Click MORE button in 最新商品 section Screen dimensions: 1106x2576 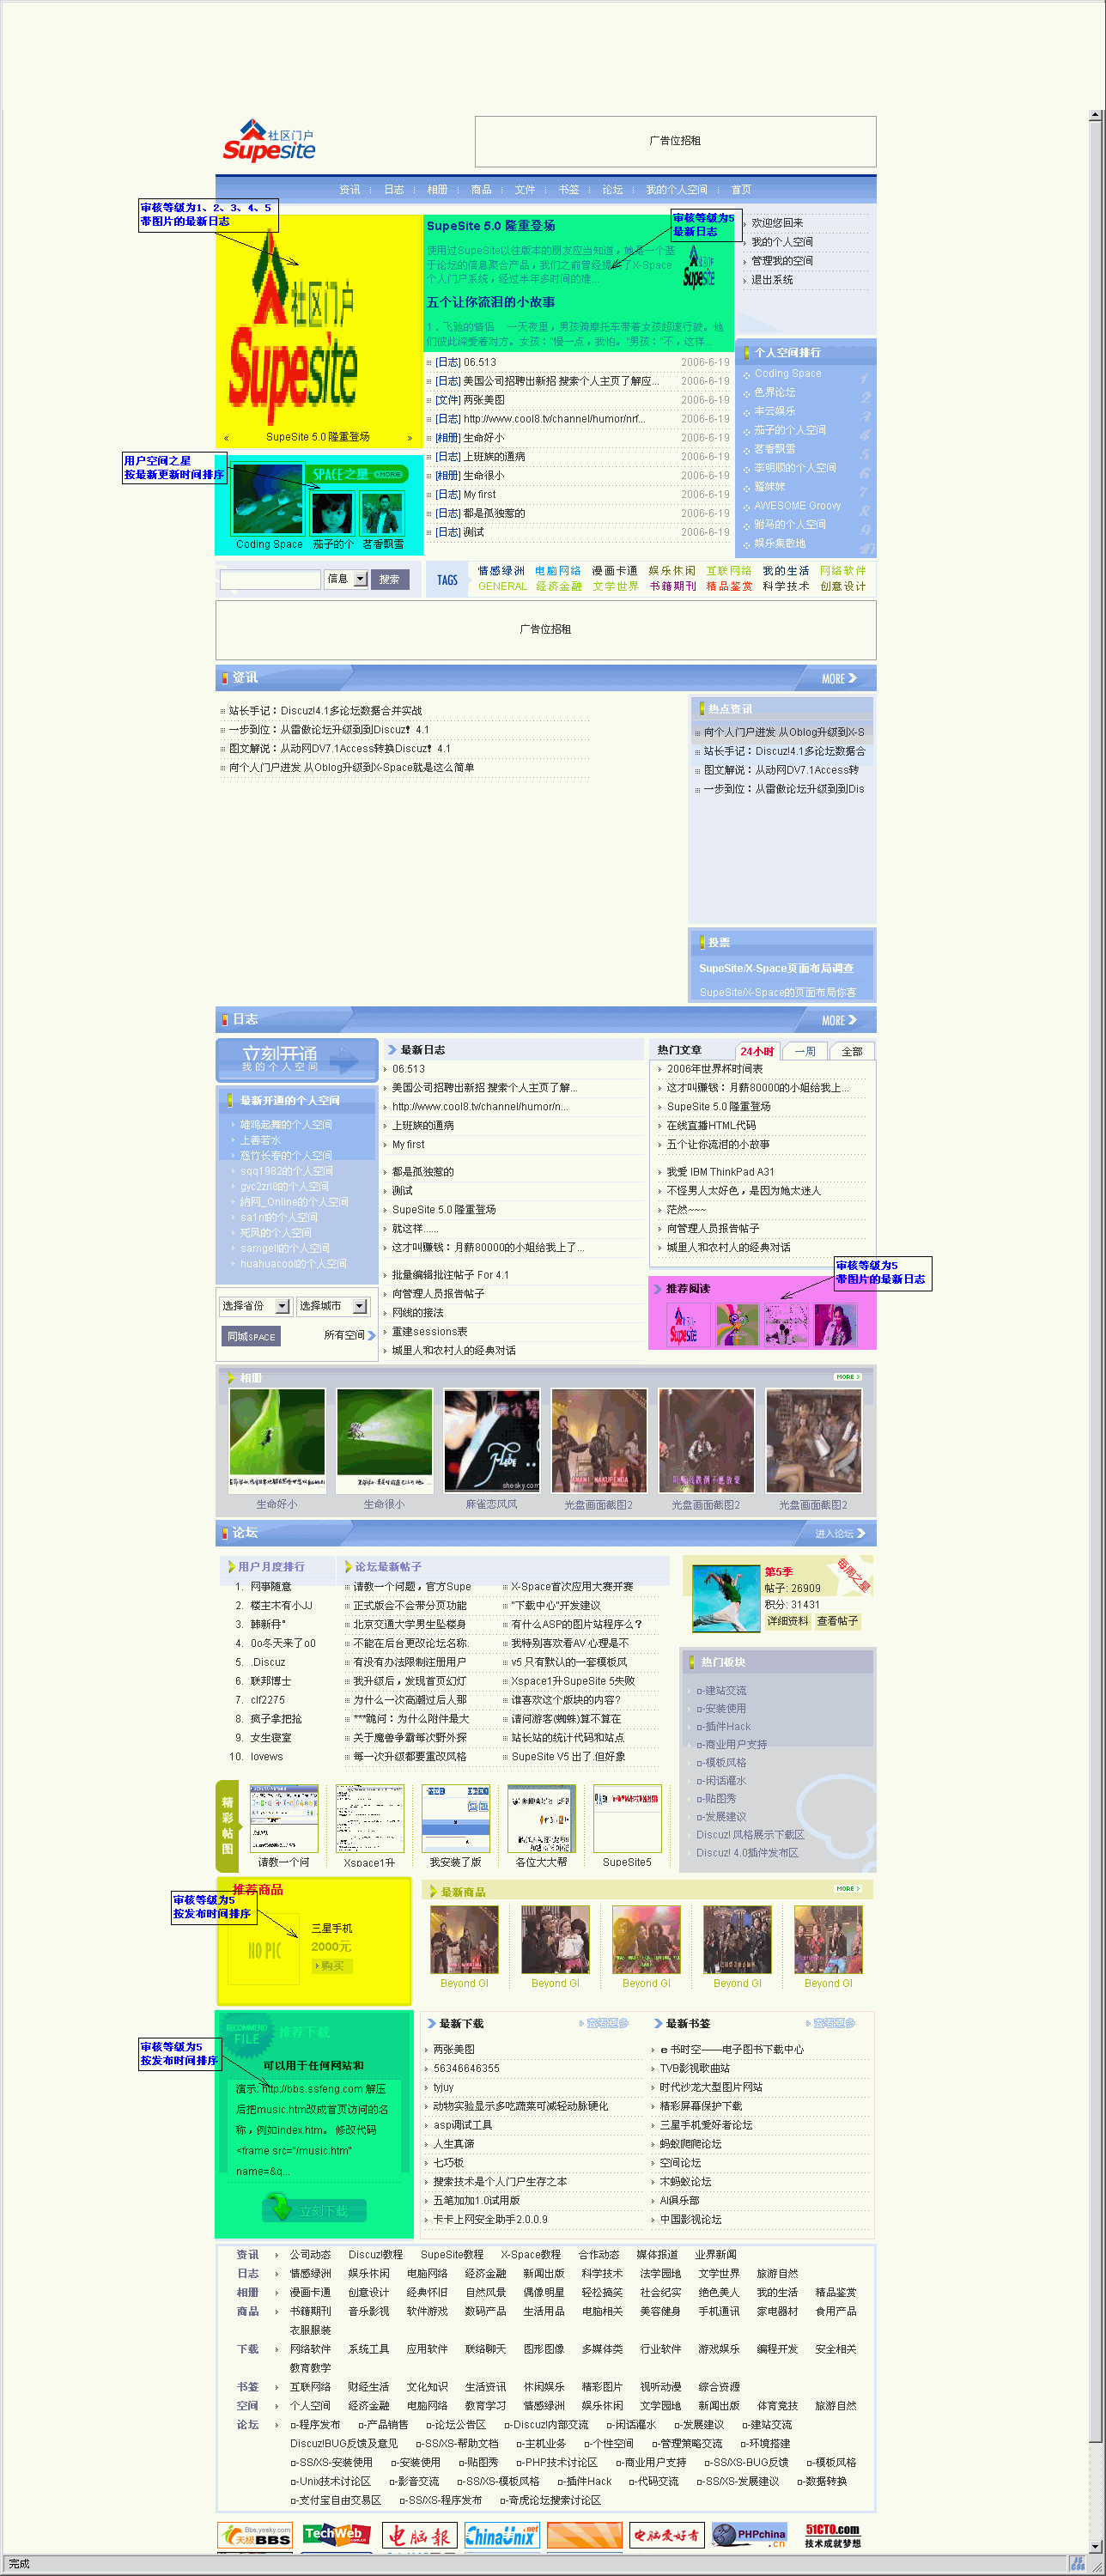(x=848, y=1889)
